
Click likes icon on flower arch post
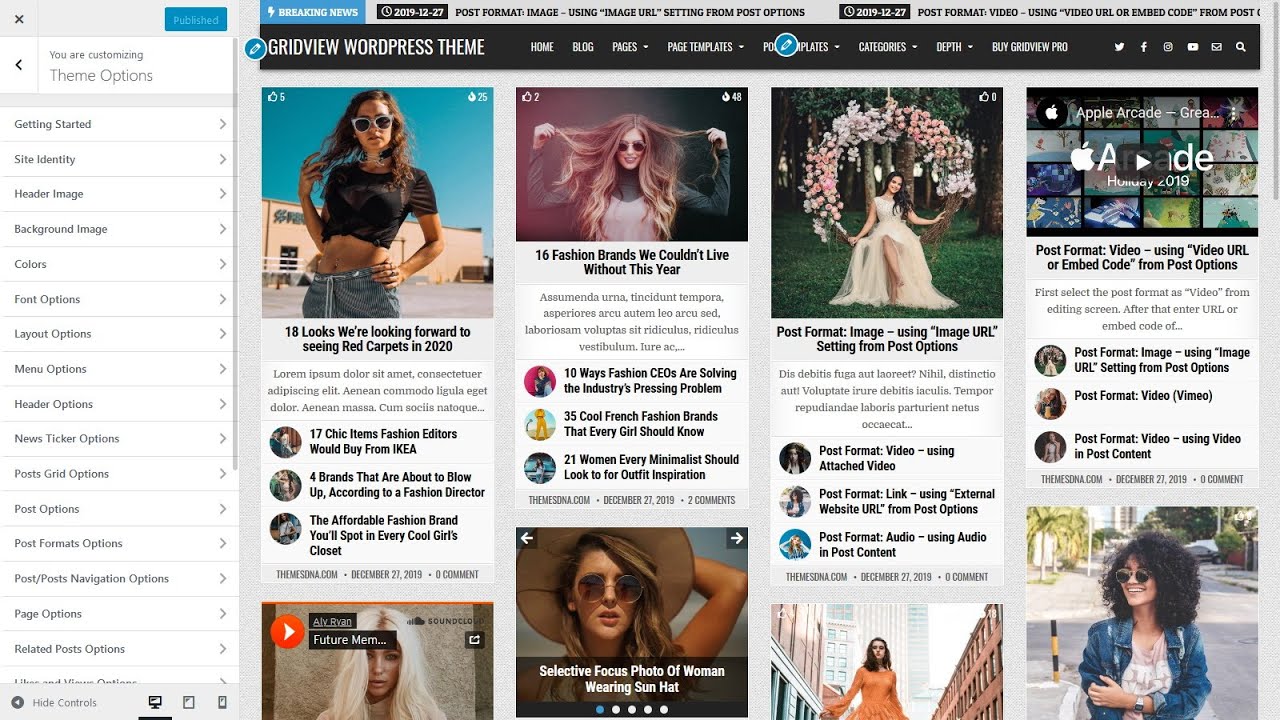click(983, 97)
